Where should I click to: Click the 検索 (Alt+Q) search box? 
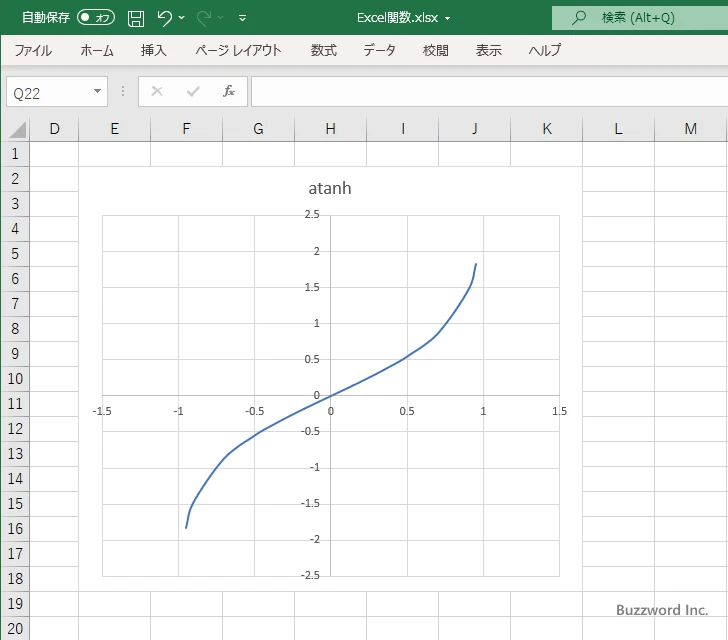click(640, 18)
